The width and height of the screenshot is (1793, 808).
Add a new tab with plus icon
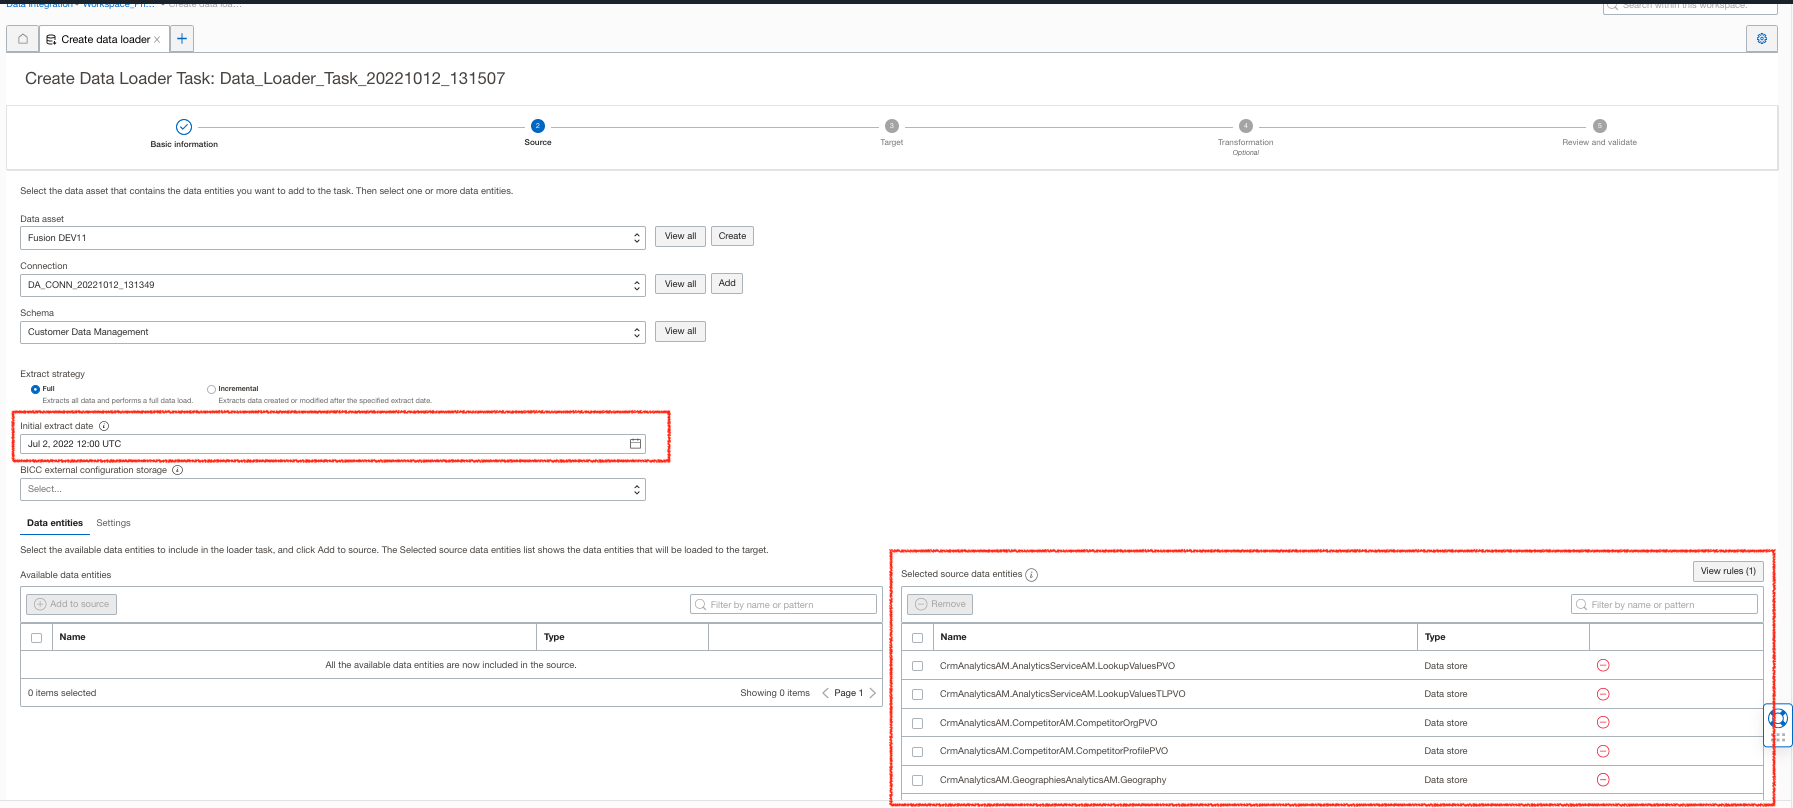click(182, 39)
